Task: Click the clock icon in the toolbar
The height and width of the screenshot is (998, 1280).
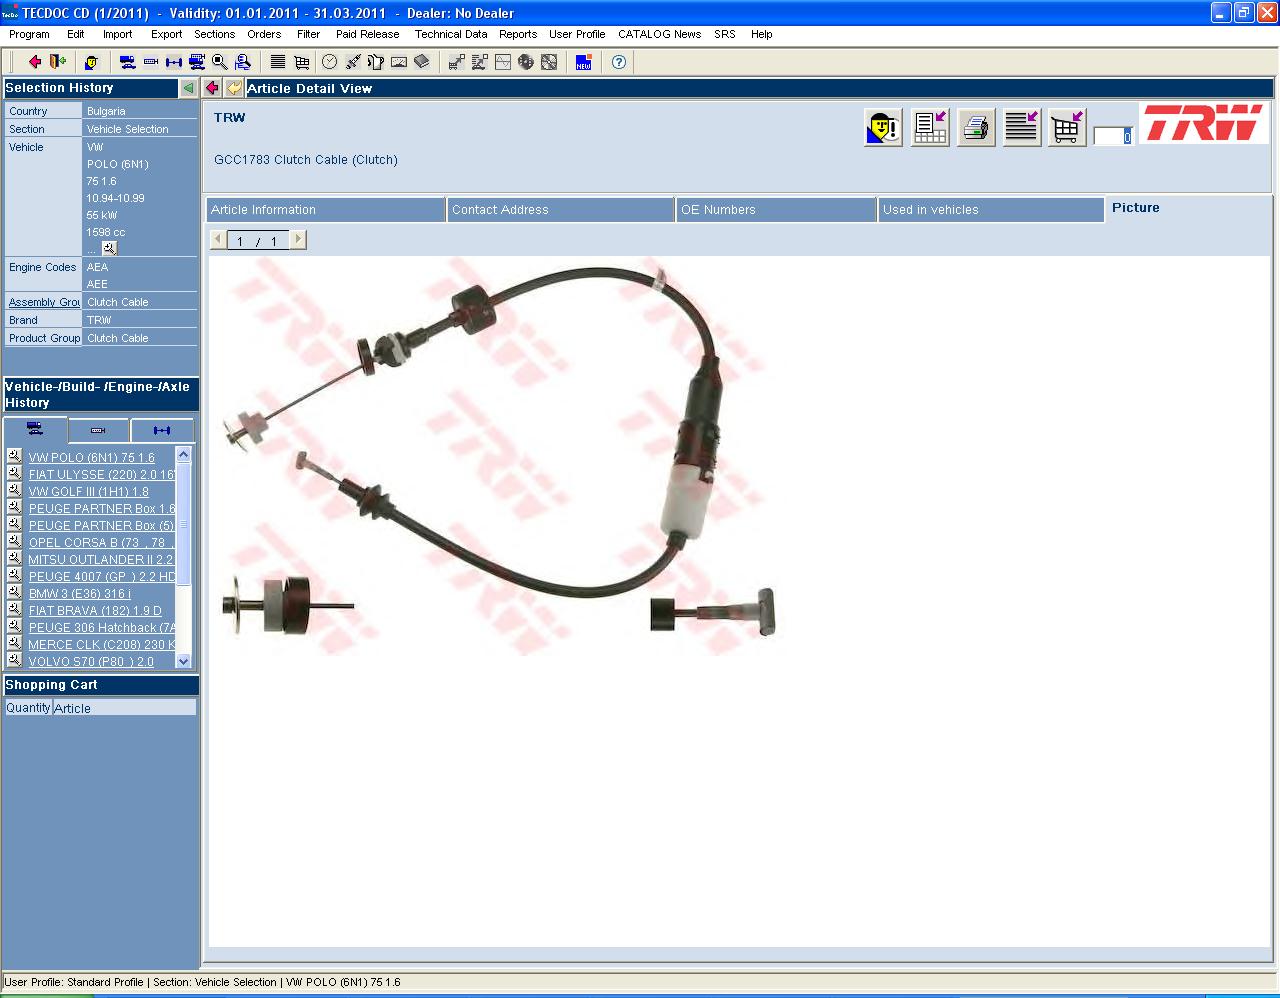Action: tap(329, 62)
